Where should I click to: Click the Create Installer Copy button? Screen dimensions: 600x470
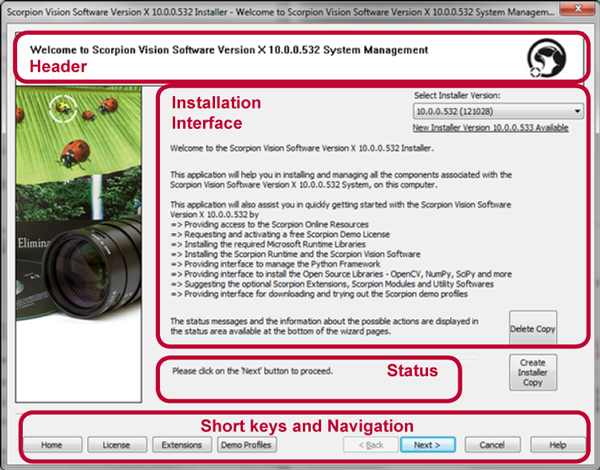(x=533, y=372)
